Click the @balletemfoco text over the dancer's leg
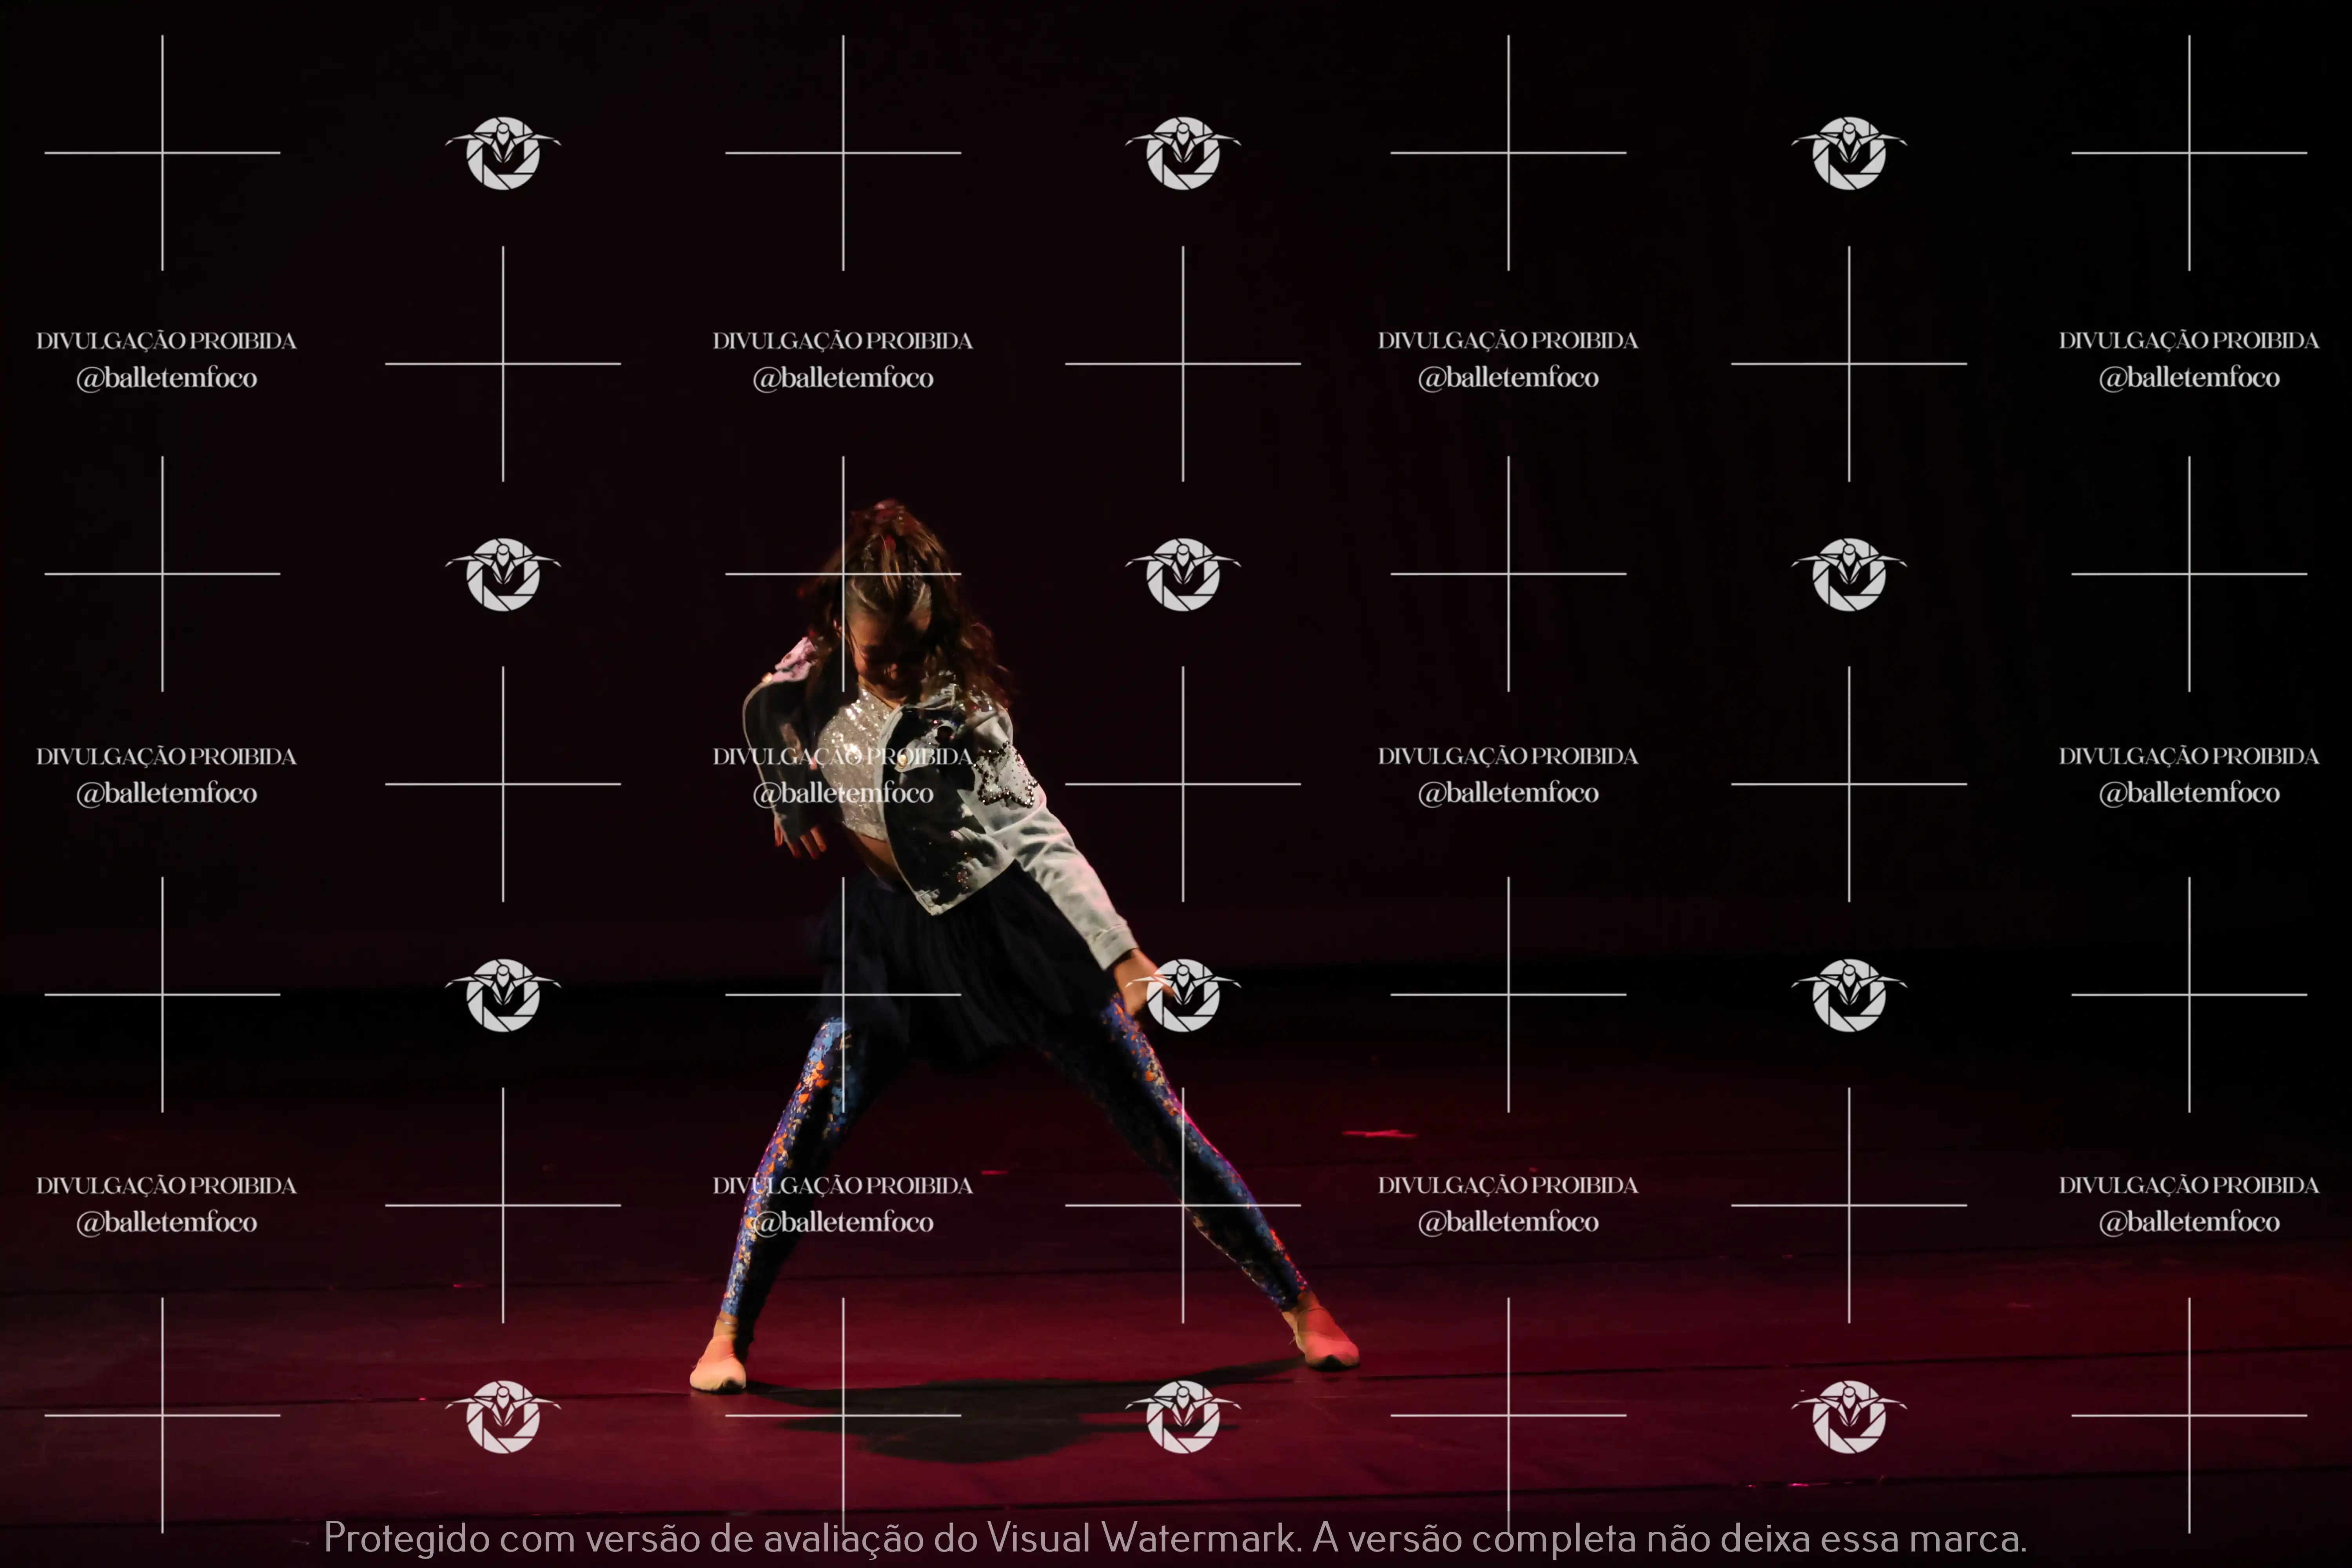 [x=843, y=1222]
